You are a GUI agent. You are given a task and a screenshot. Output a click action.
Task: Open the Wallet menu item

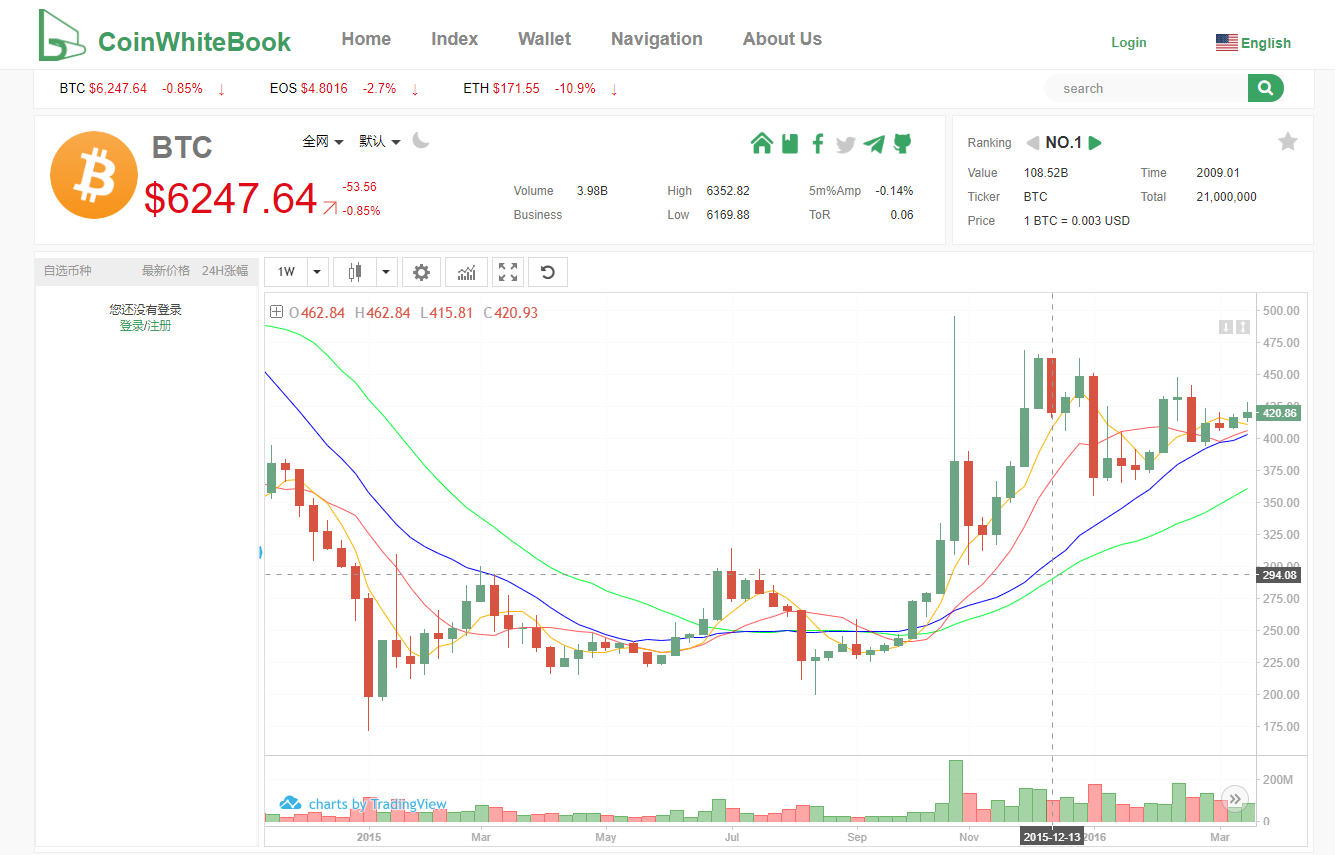[x=544, y=39]
